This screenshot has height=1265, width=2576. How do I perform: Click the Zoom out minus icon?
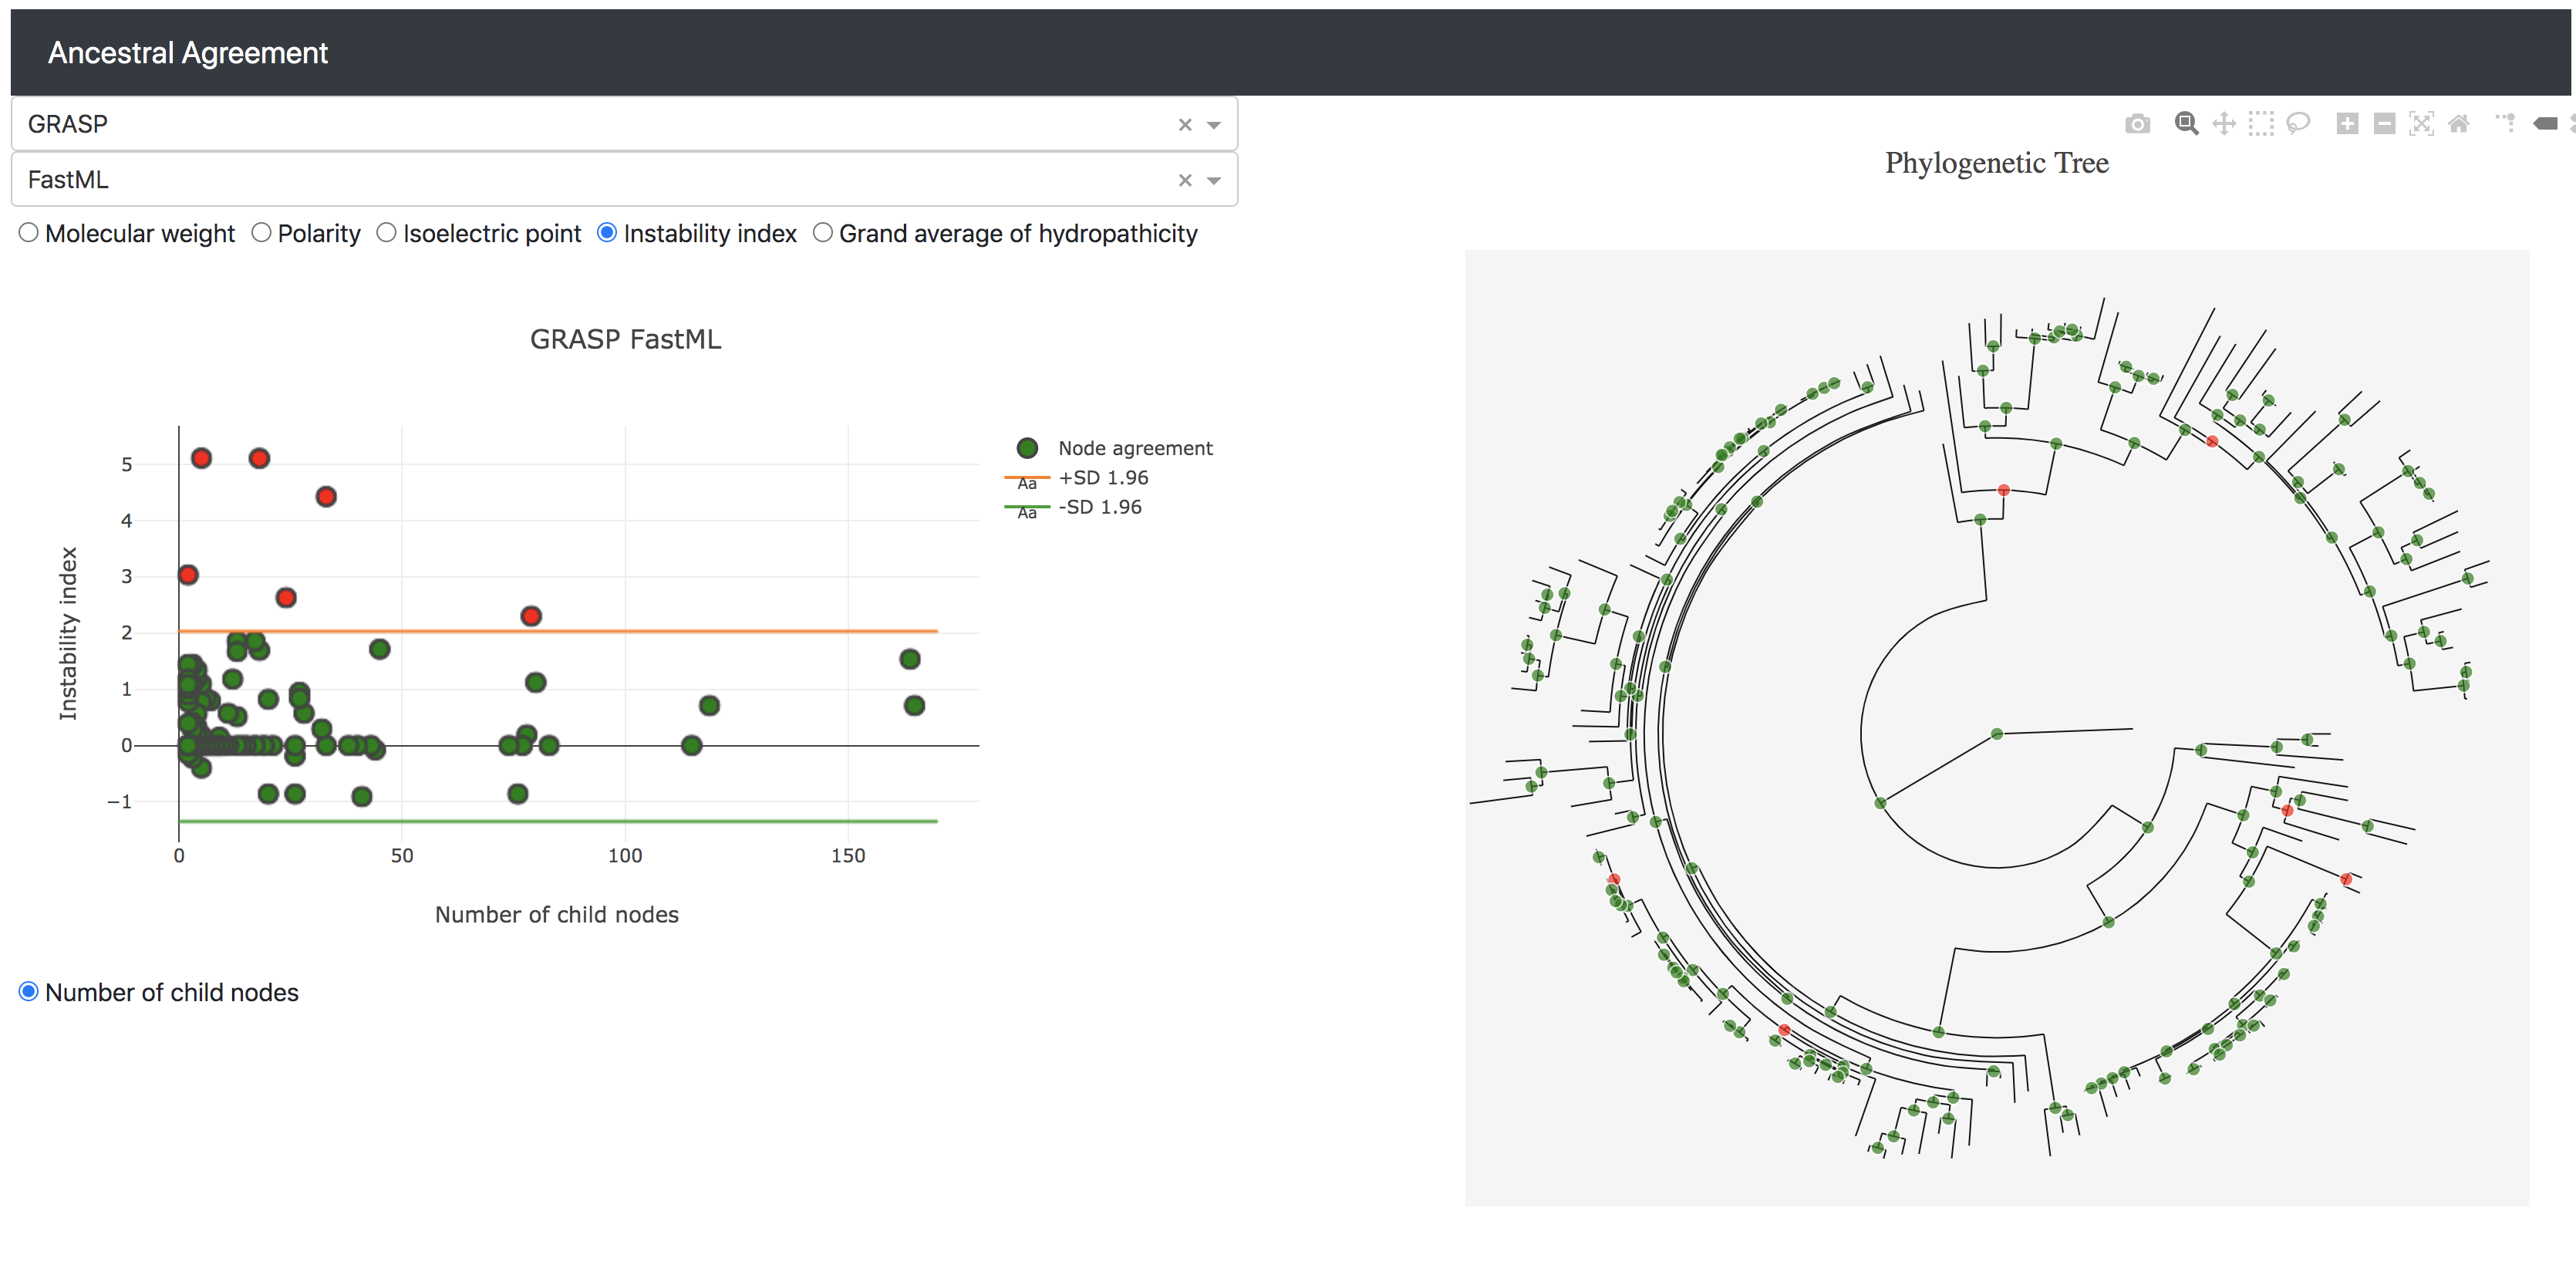pyautogui.click(x=2384, y=124)
